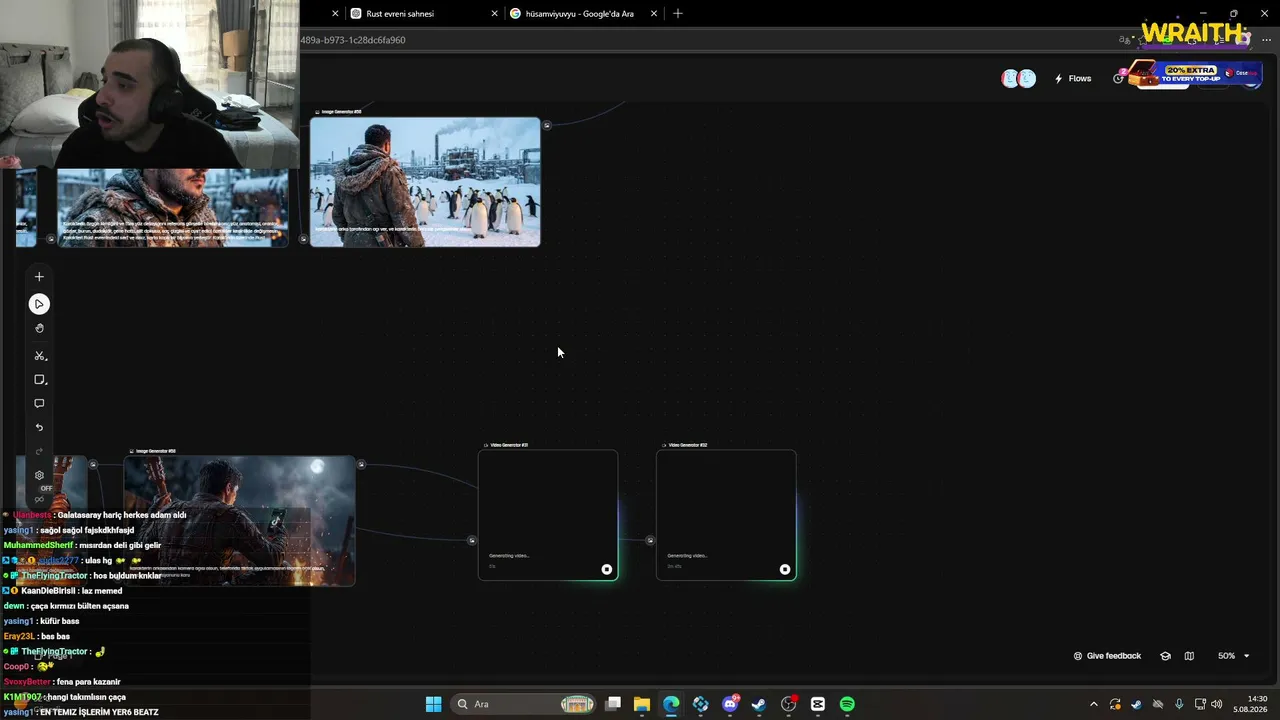The width and height of the screenshot is (1280, 720).
Task: Choose the scissors cut tool
Action: point(39,356)
